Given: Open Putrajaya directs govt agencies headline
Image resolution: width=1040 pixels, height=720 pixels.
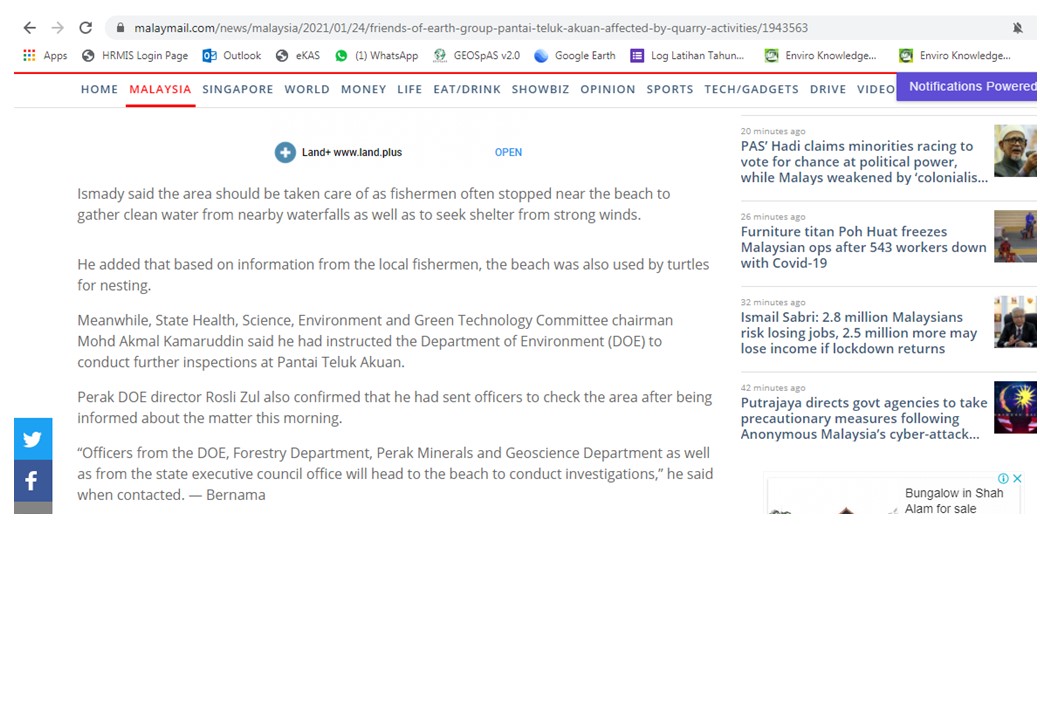Looking at the screenshot, I should pyautogui.click(x=864, y=418).
